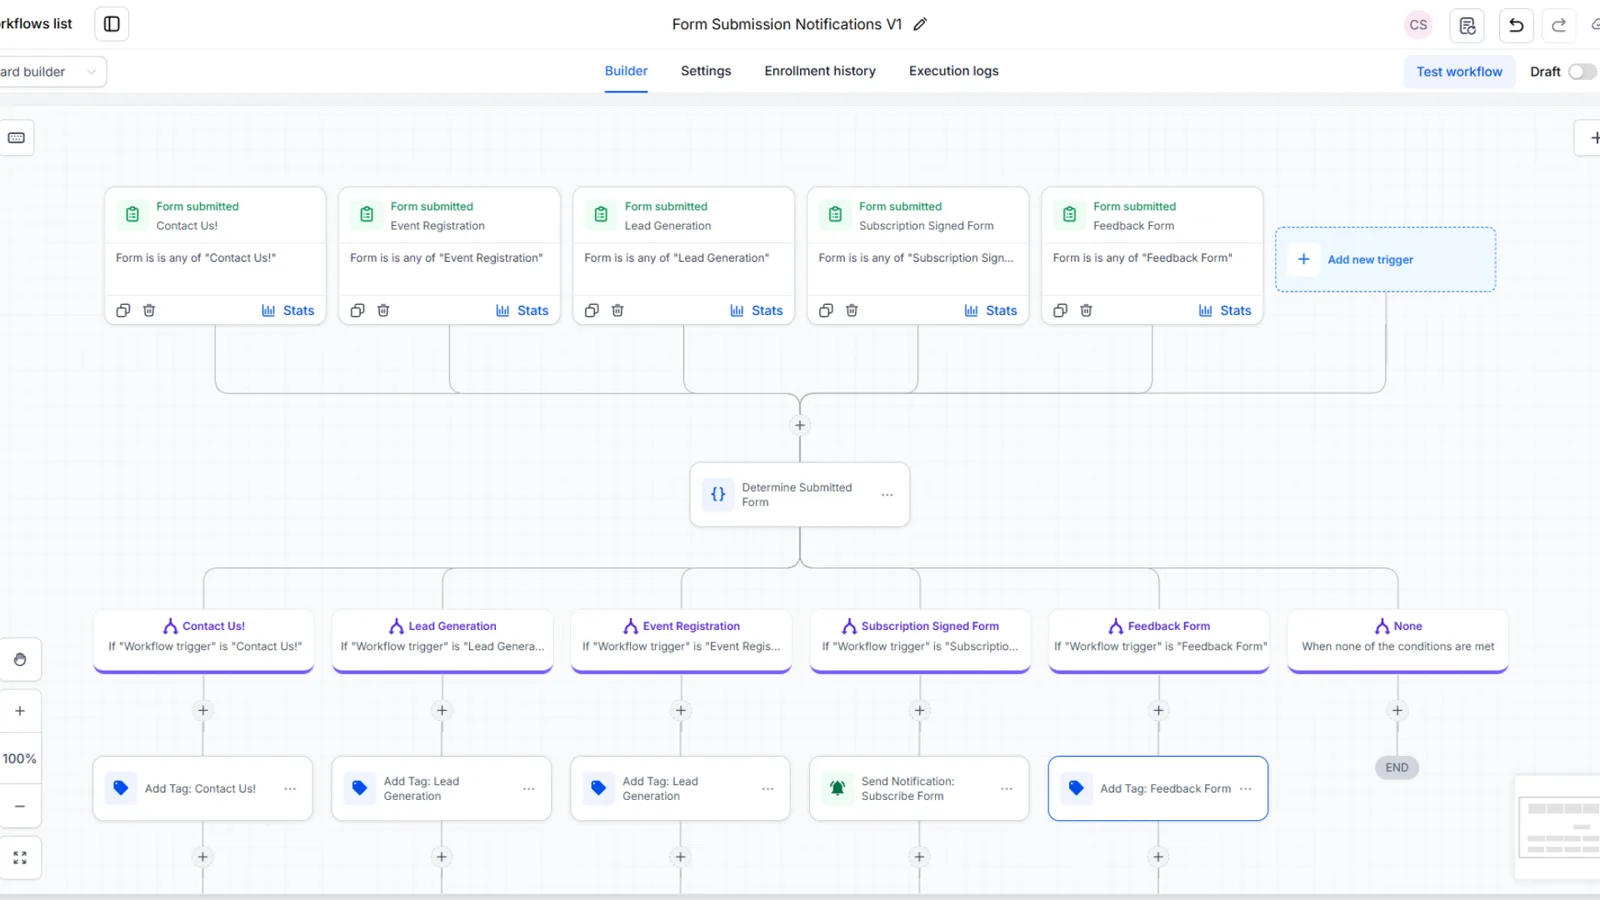Open options for Add Tag: Feedback Form

pos(1246,789)
